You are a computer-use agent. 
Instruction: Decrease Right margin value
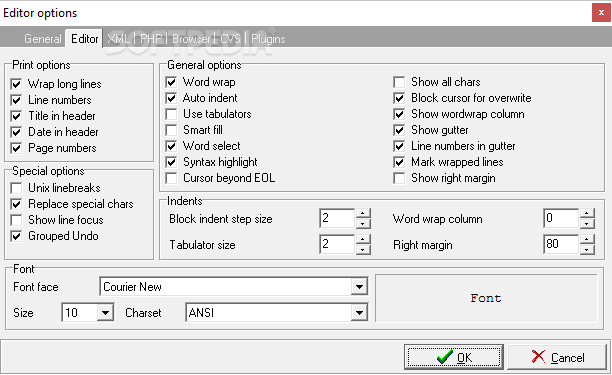[587, 249]
